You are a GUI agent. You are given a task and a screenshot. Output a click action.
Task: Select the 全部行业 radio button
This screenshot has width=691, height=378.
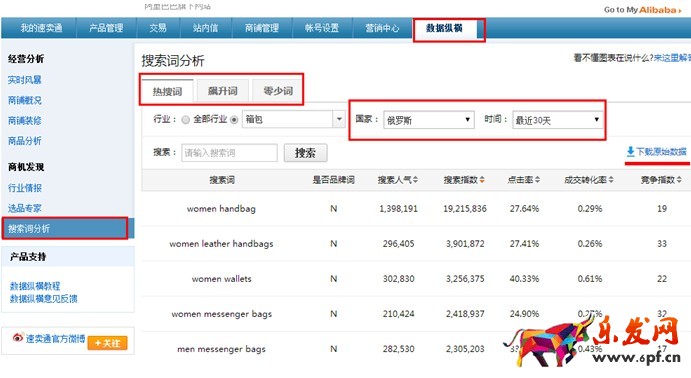click(186, 119)
